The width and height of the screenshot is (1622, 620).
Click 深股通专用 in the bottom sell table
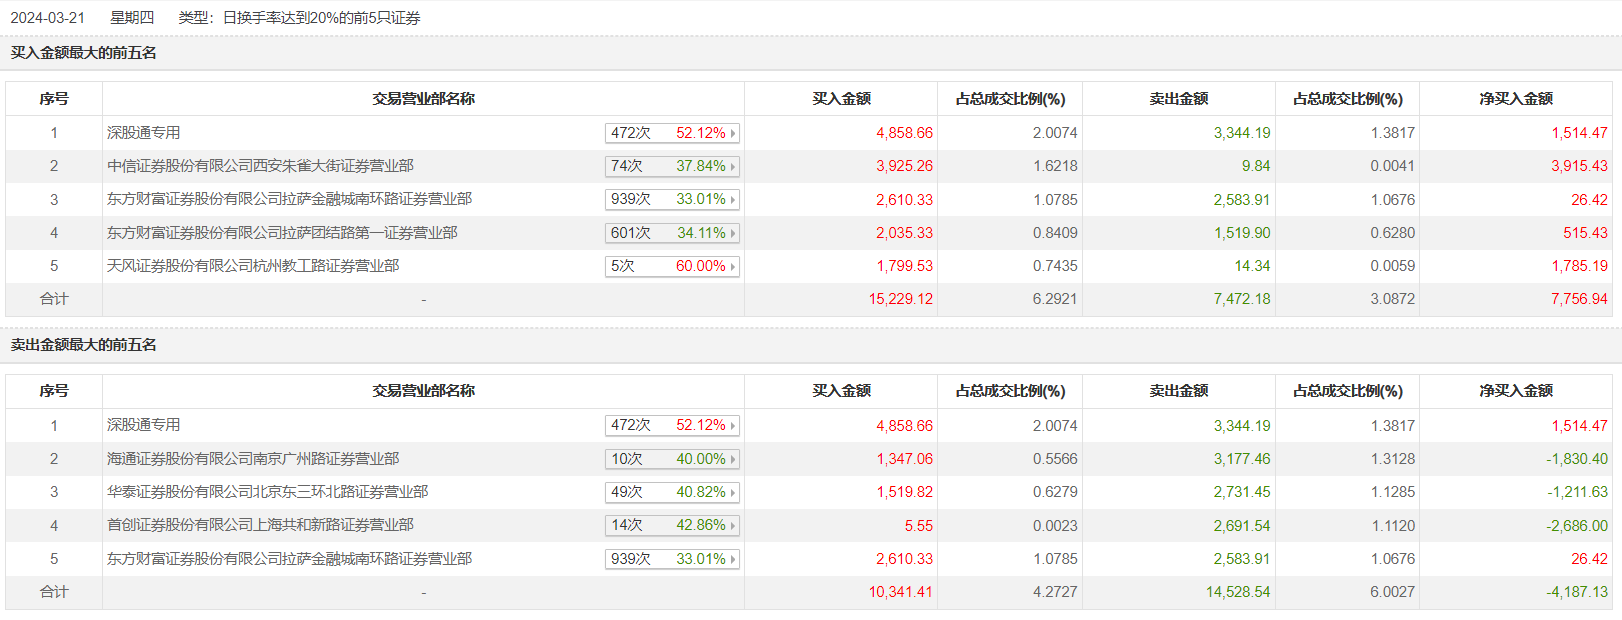[x=144, y=425]
